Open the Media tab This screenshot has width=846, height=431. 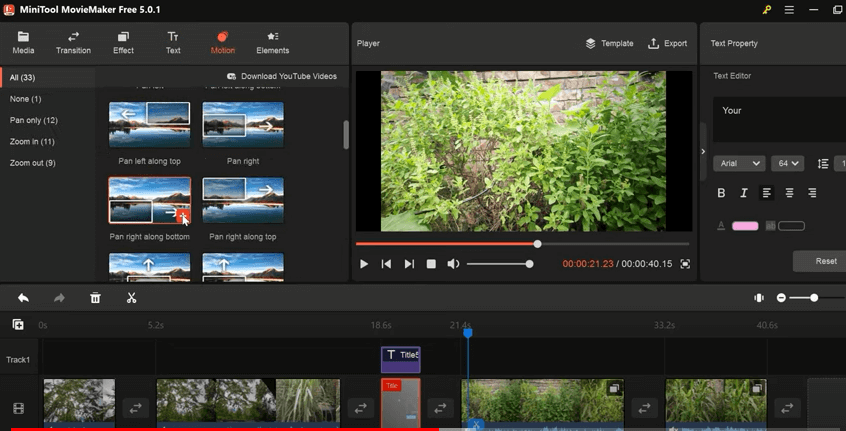tap(23, 43)
